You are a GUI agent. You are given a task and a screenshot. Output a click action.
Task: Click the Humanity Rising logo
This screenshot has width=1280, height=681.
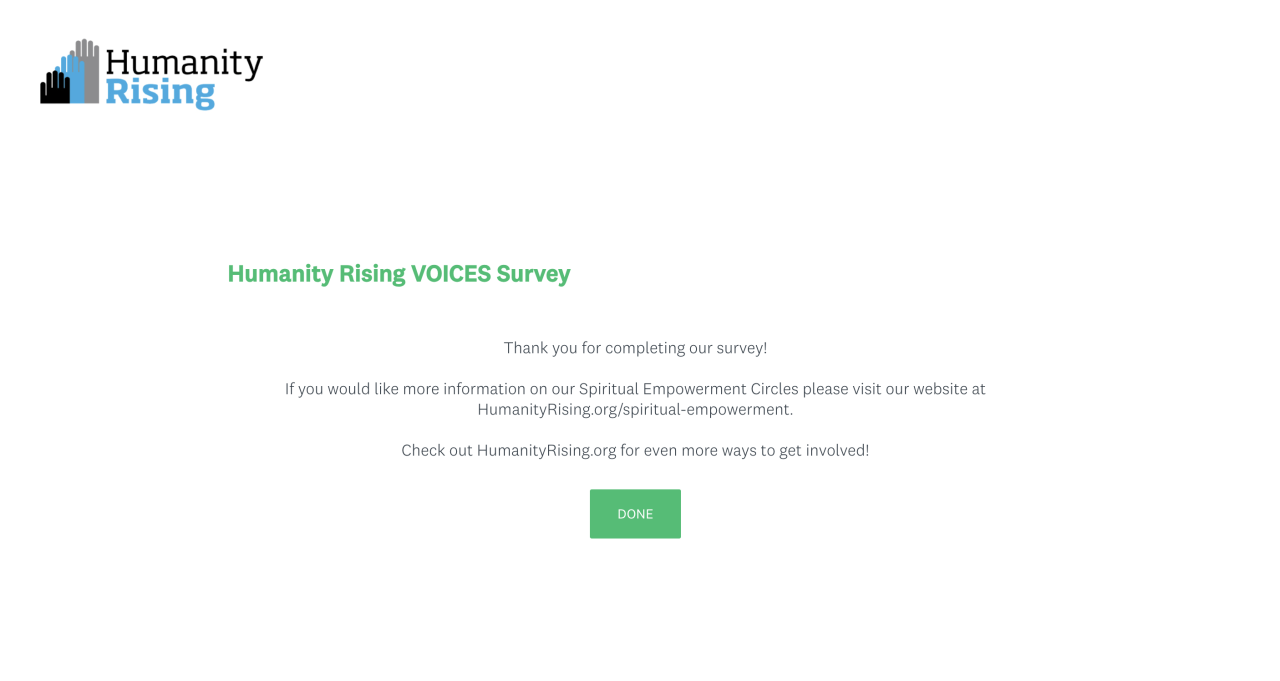click(x=151, y=75)
